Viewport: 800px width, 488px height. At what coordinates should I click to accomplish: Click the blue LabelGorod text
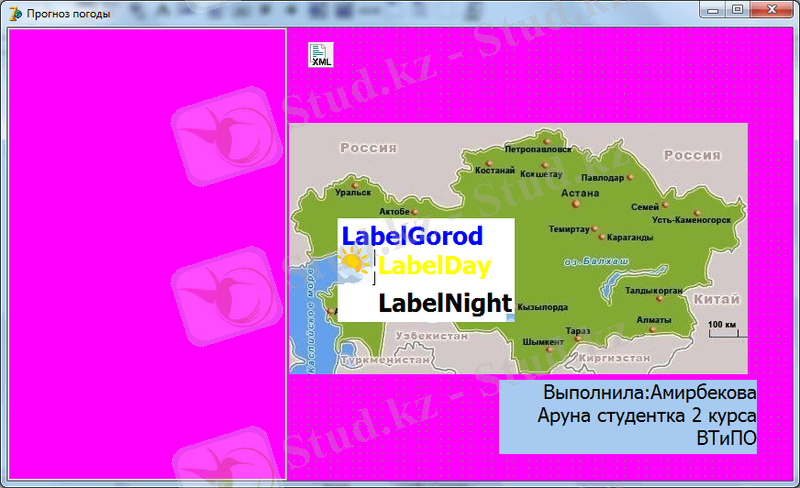click(x=412, y=236)
